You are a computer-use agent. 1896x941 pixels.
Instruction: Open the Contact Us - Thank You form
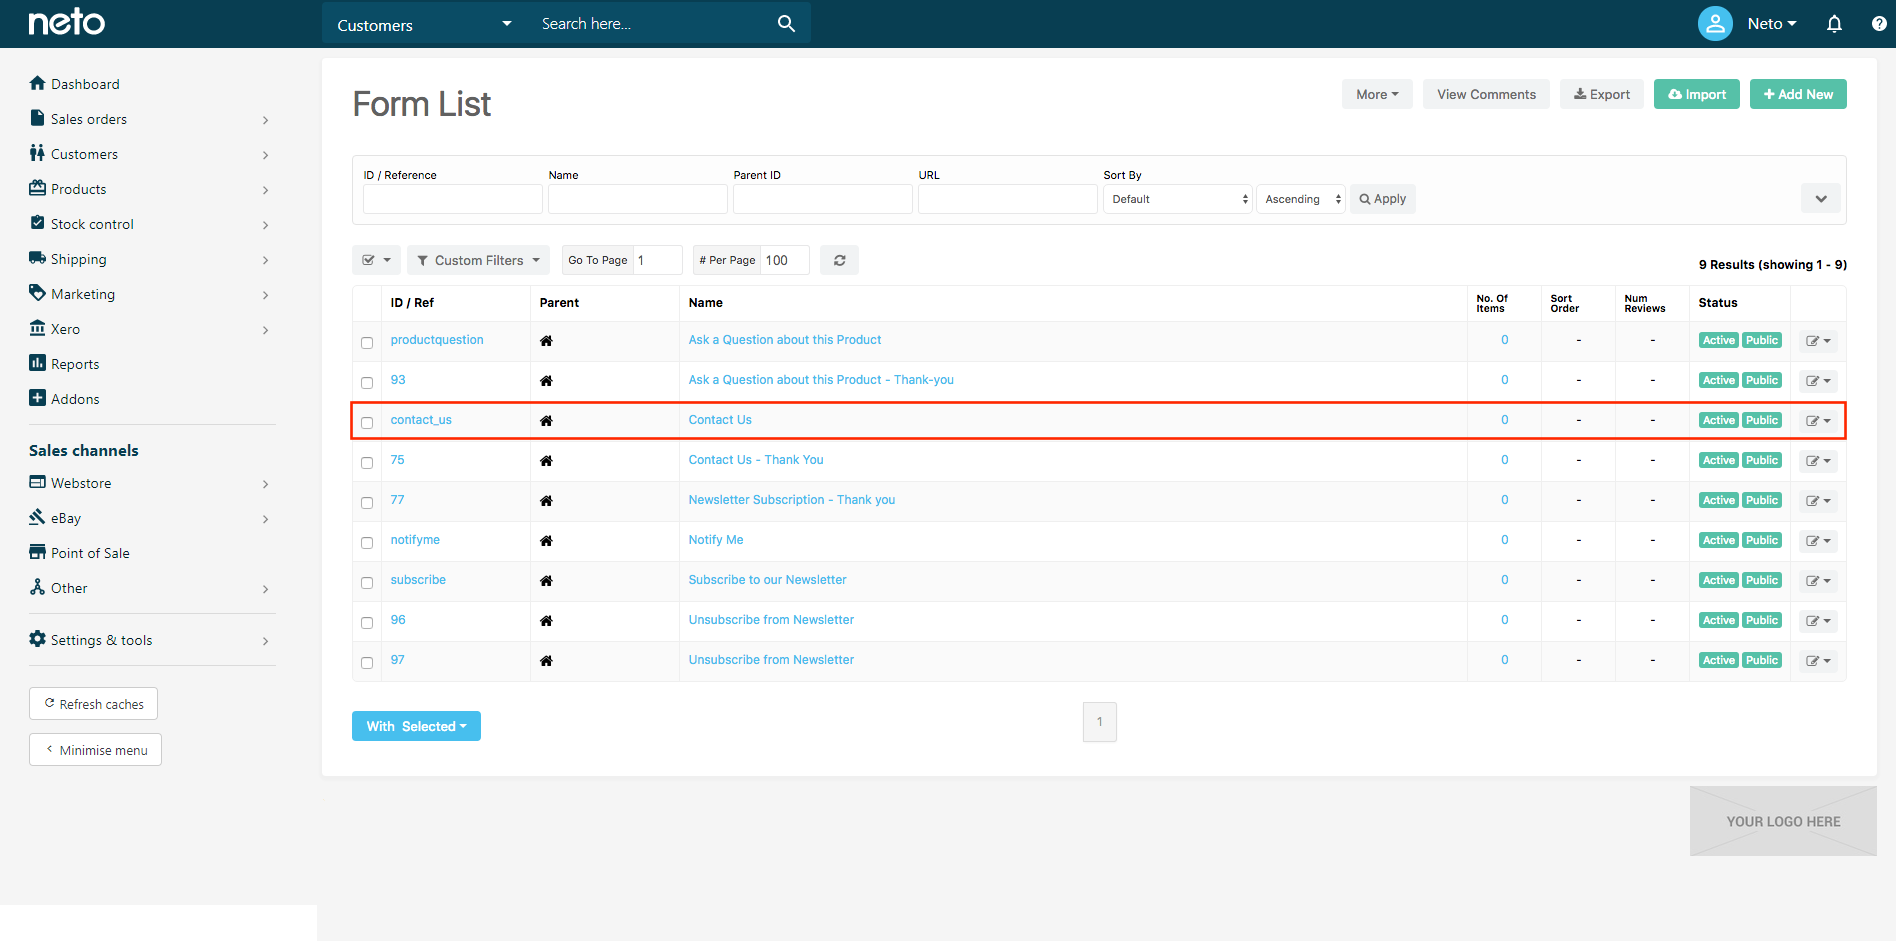[x=756, y=460]
